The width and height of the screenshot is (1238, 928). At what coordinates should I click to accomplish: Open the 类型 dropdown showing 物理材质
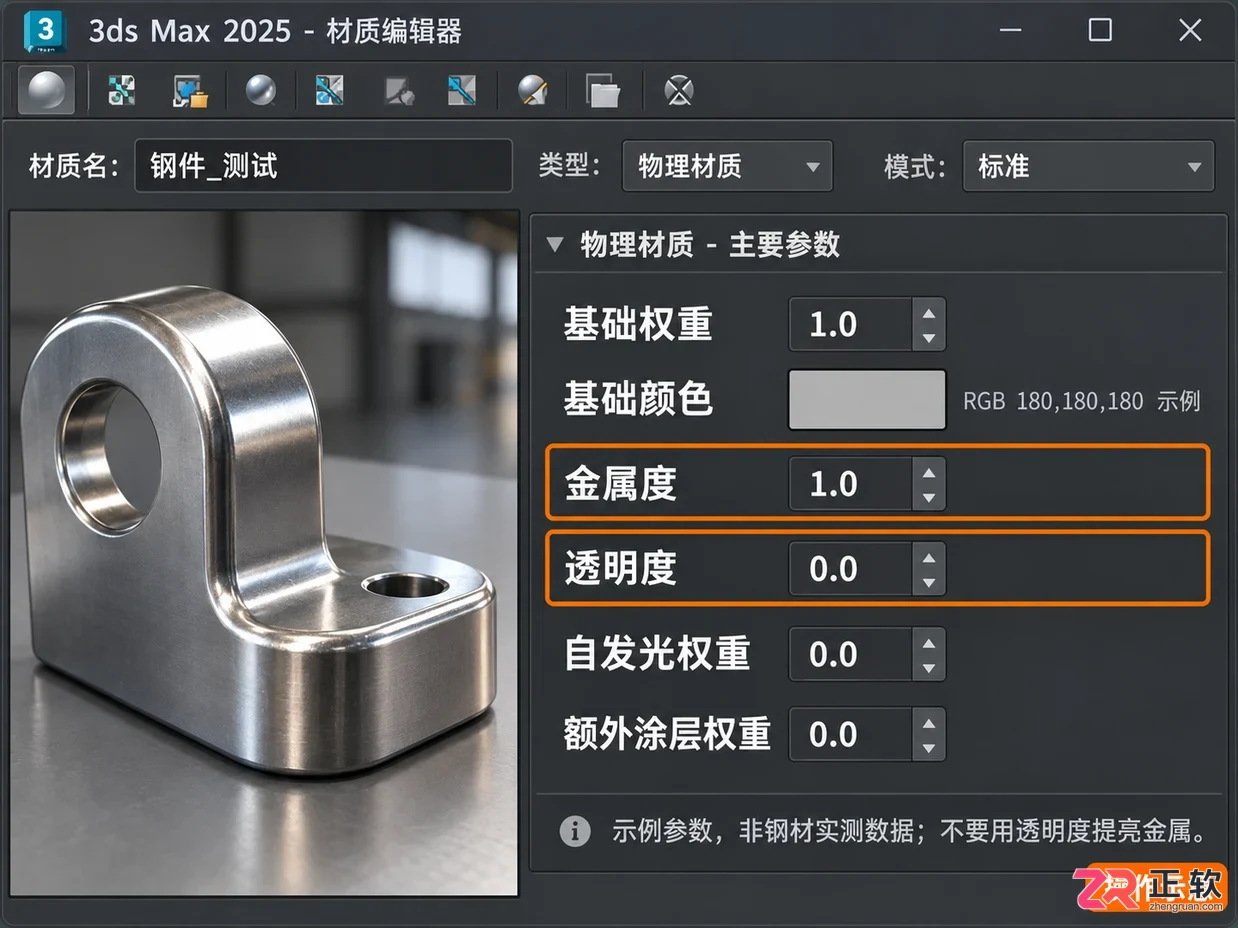tap(727, 166)
